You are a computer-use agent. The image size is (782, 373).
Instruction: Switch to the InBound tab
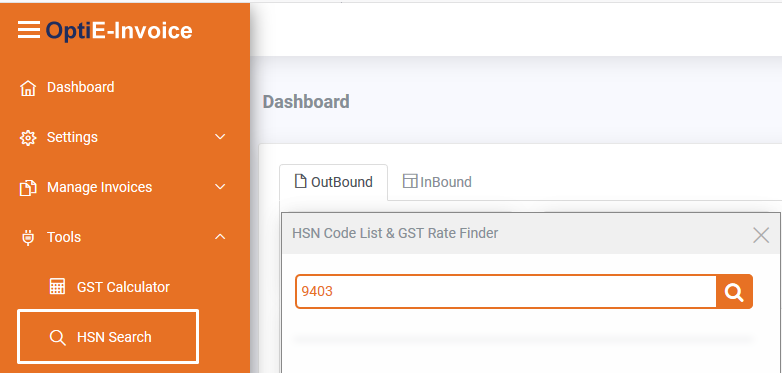437,182
